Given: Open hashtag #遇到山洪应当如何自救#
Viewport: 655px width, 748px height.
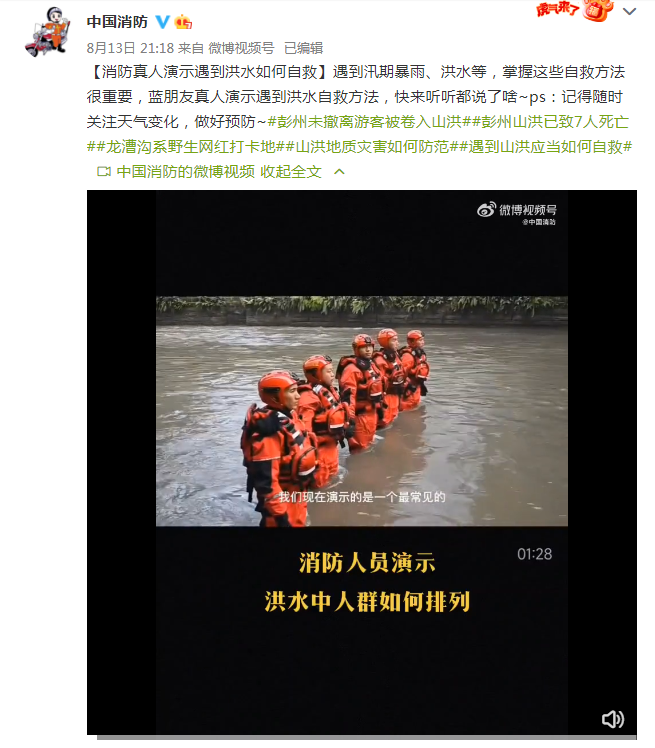Looking at the screenshot, I should (x=545, y=147).
